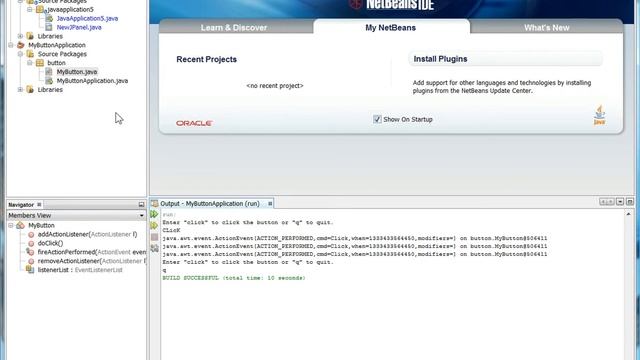This screenshot has width=640, height=360.
Task: Click the previous-tab arrow in output header
Action: point(603,202)
